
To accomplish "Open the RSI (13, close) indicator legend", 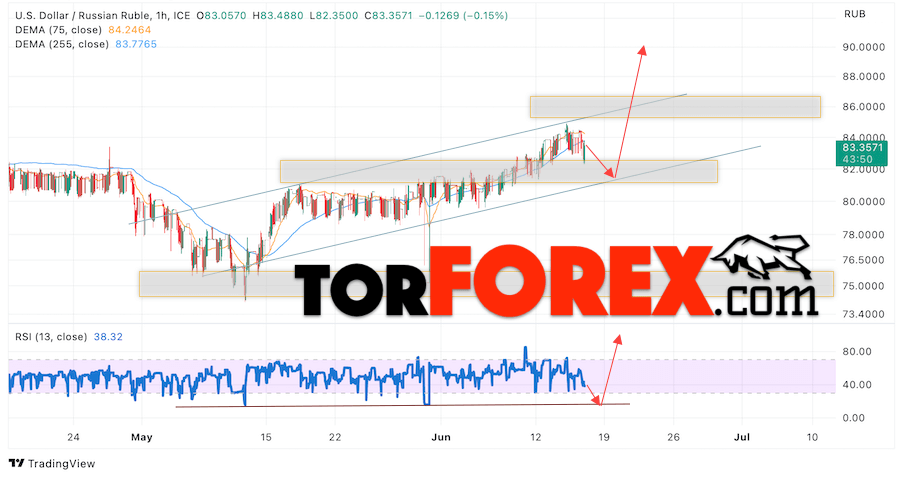I will [x=51, y=337].
